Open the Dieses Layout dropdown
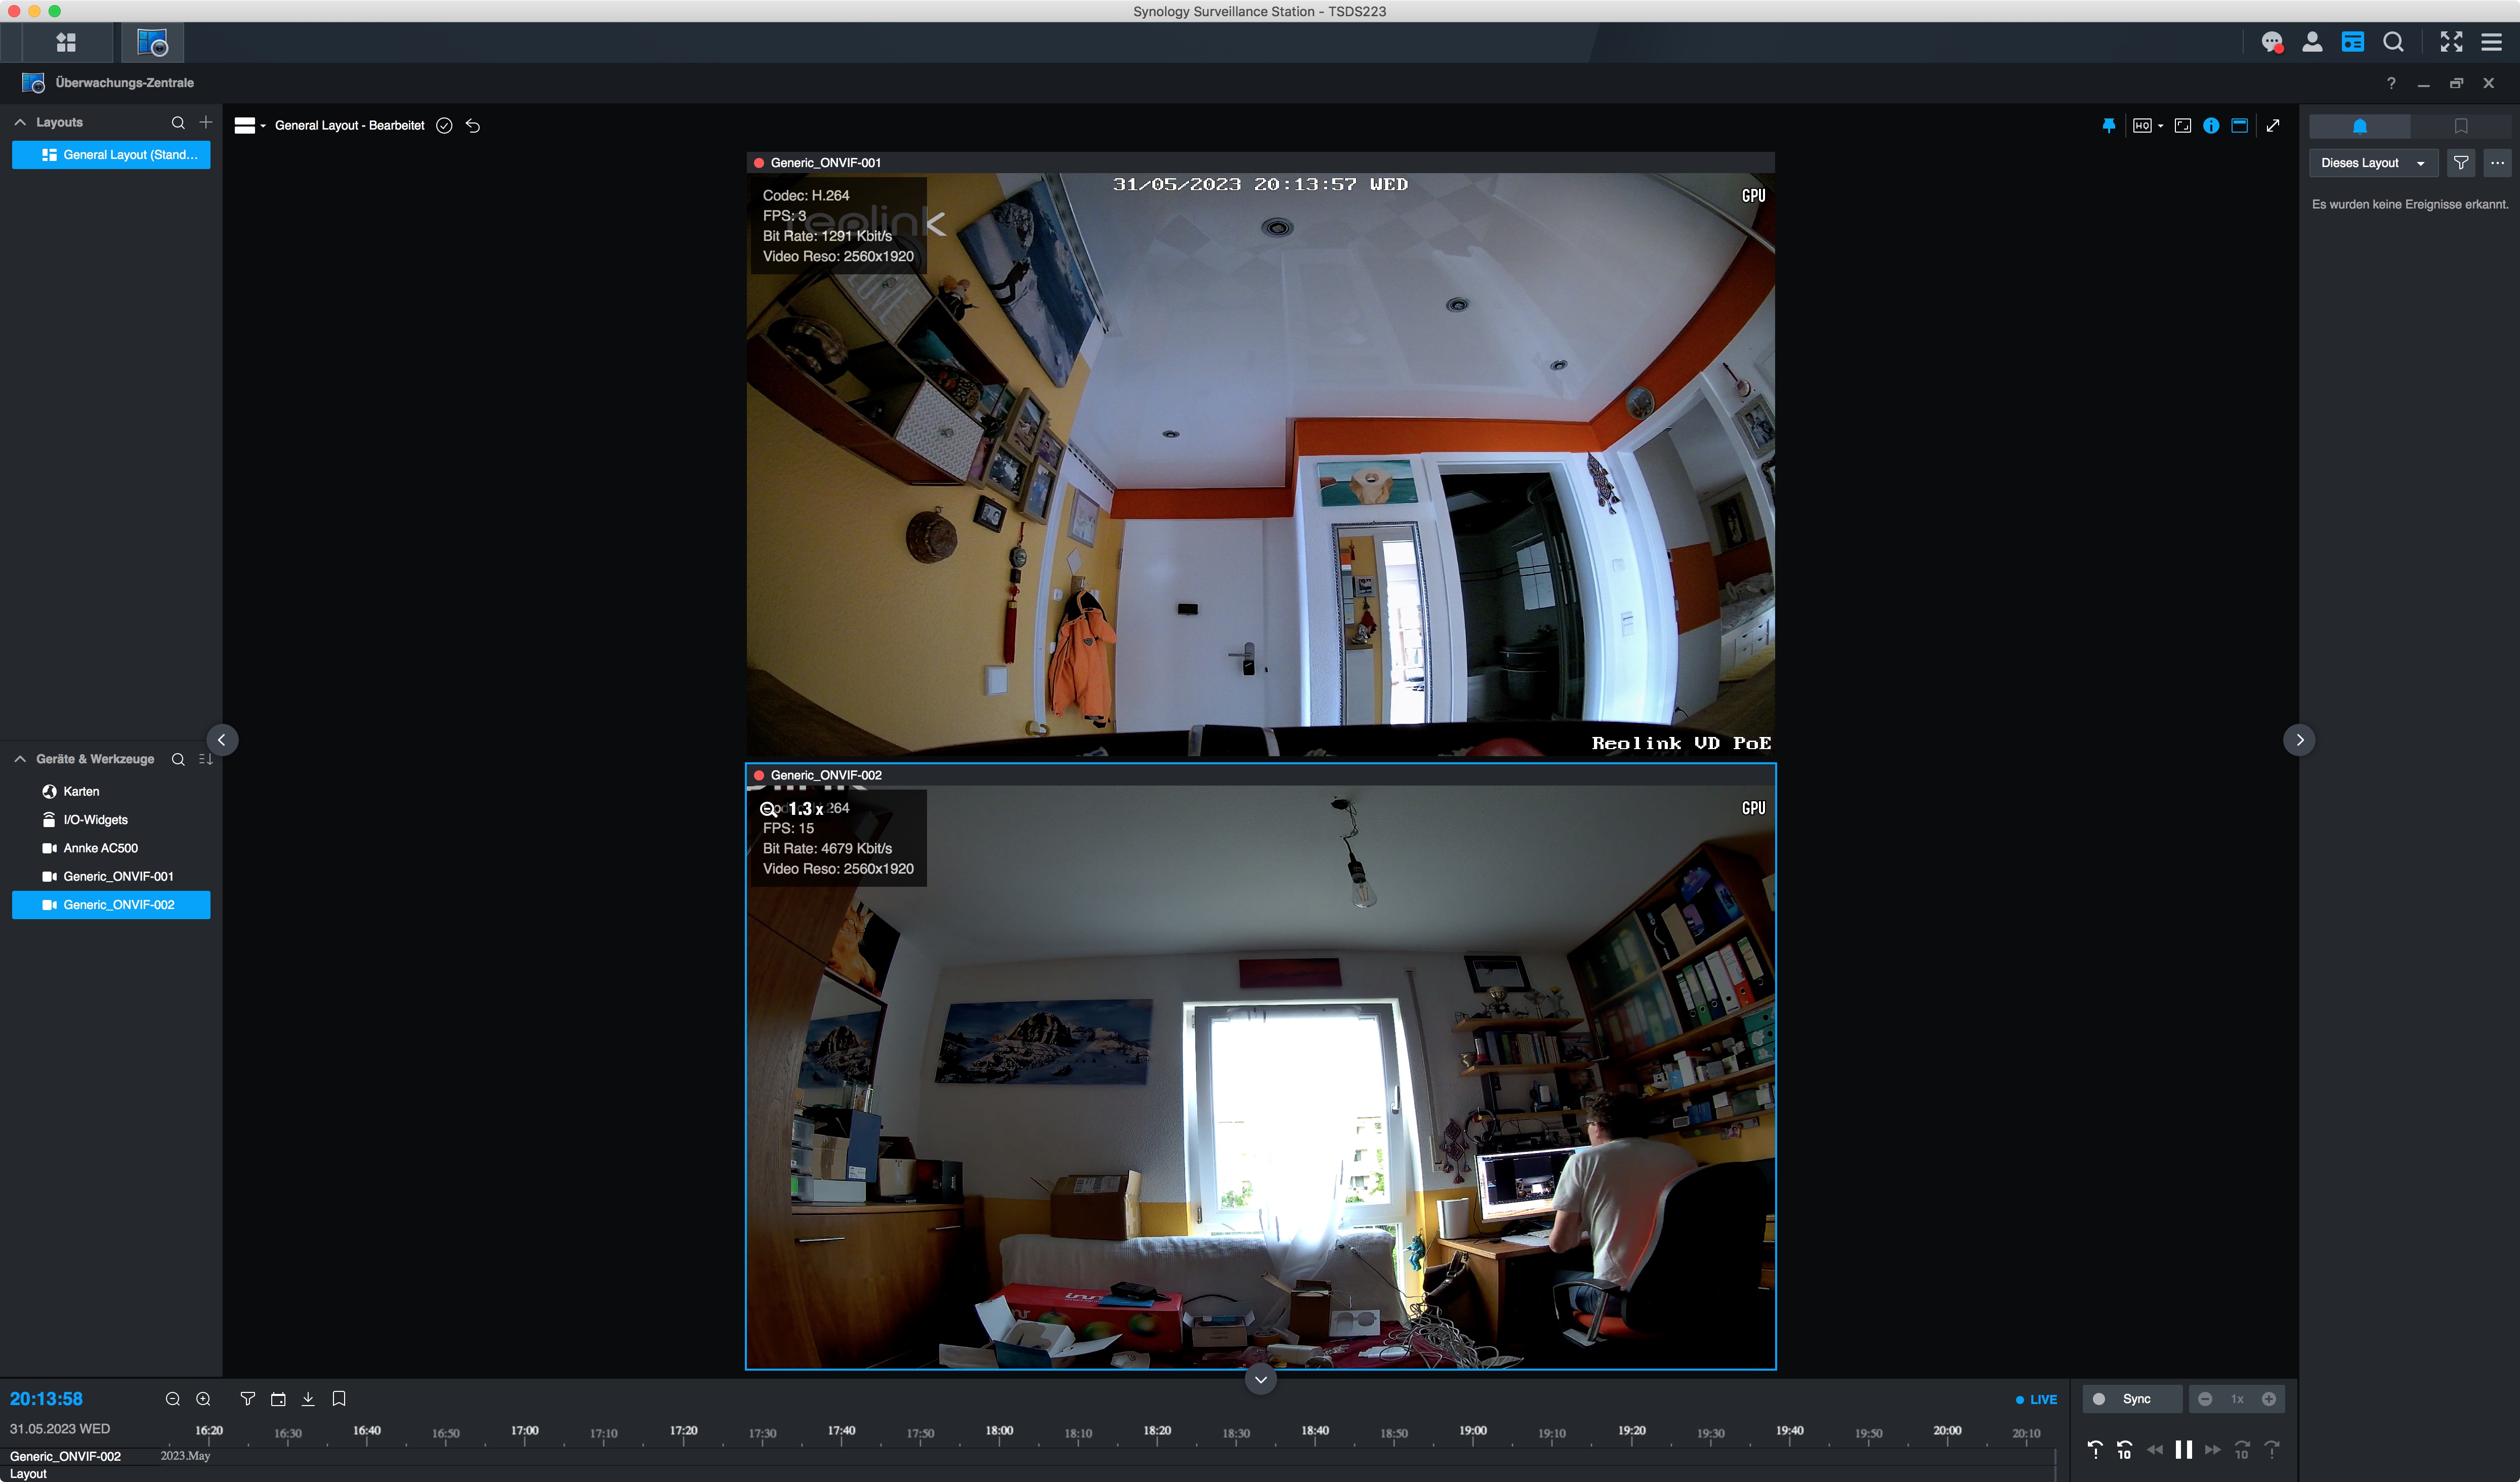Screen dimensions: 2520x1482 [2372, 163]
